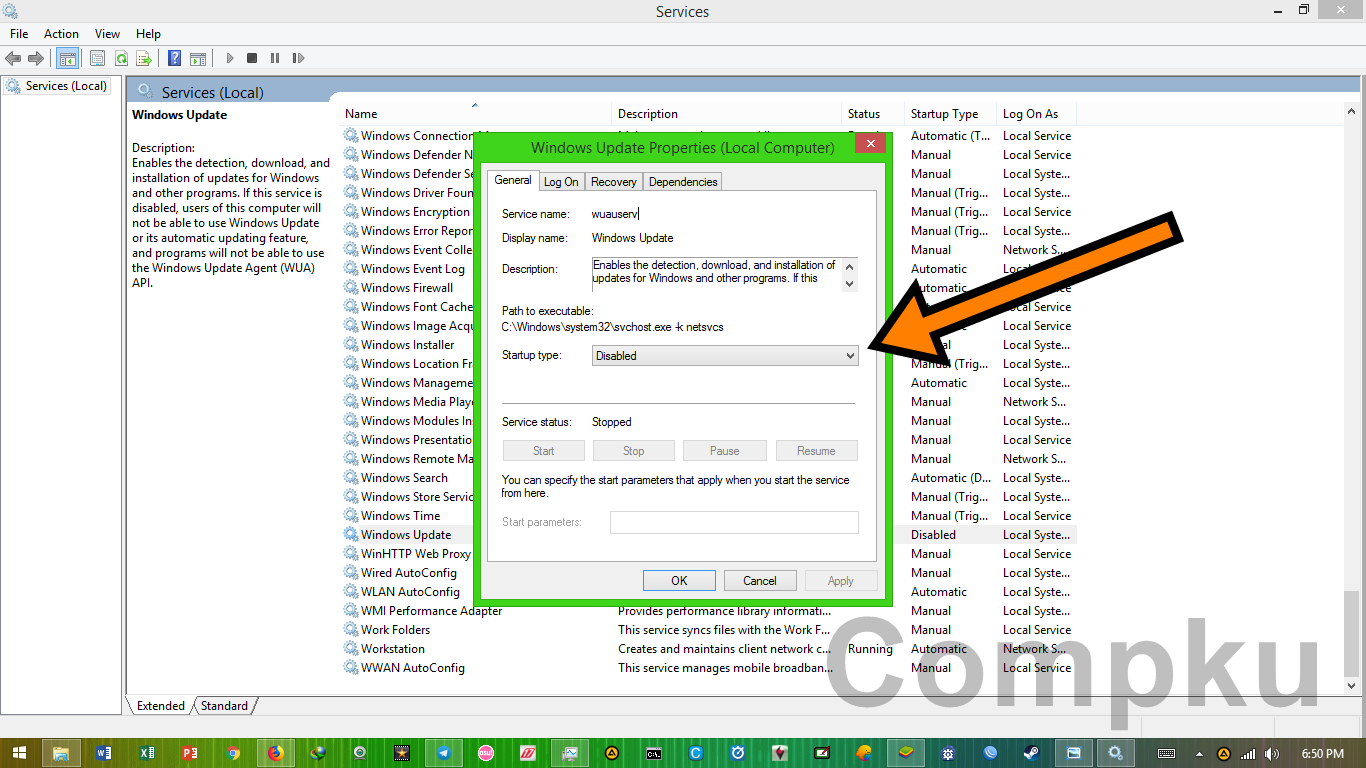Open Steam from the taskbar
1366x768 pixels.
point(1030,753)
